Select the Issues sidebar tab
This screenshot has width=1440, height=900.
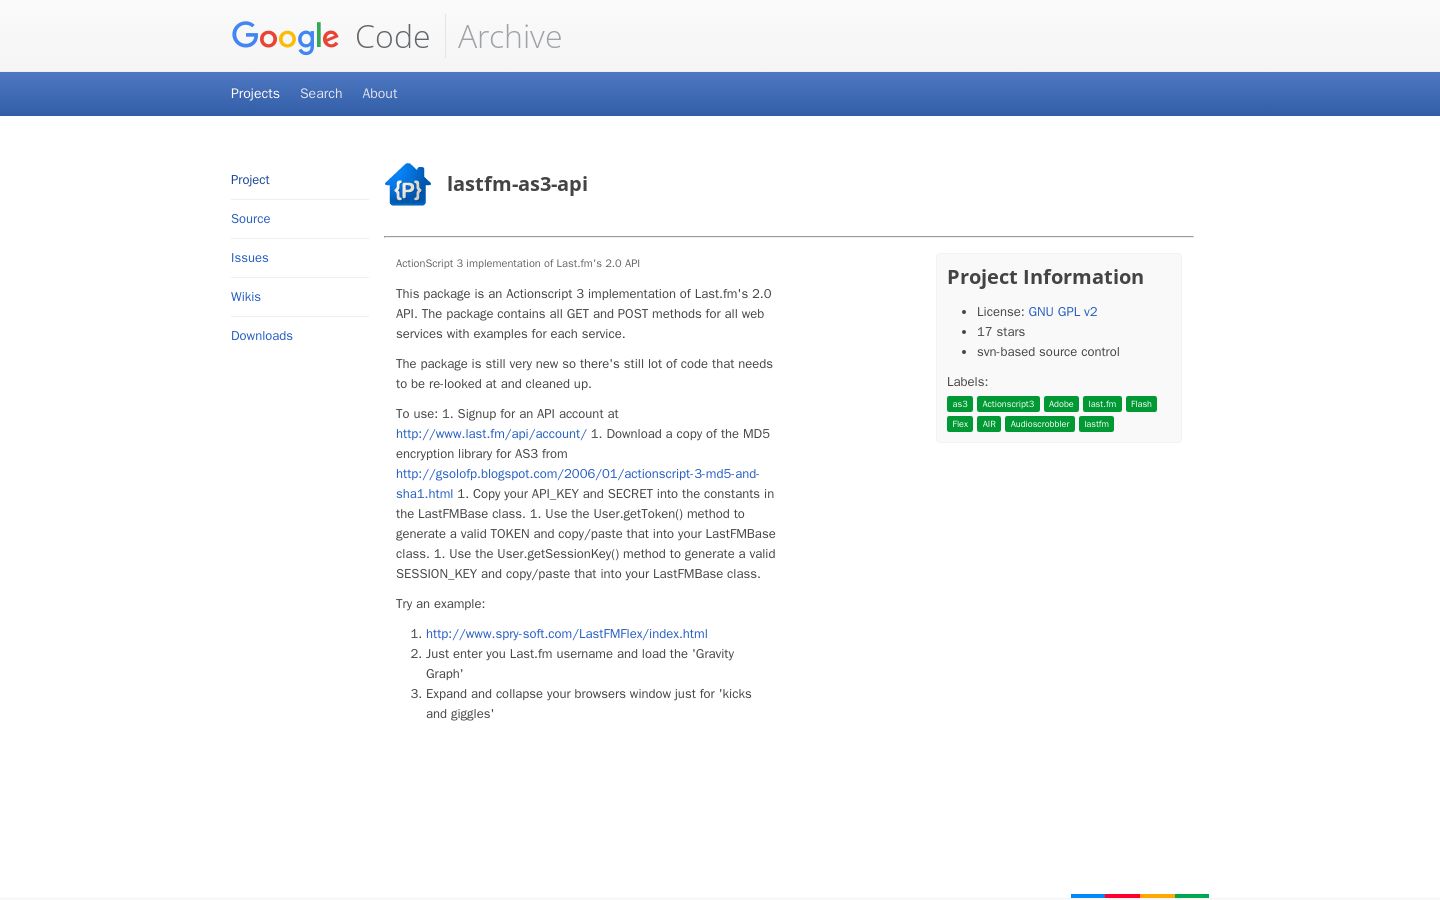pyautogui.click(x=249, y=258)
